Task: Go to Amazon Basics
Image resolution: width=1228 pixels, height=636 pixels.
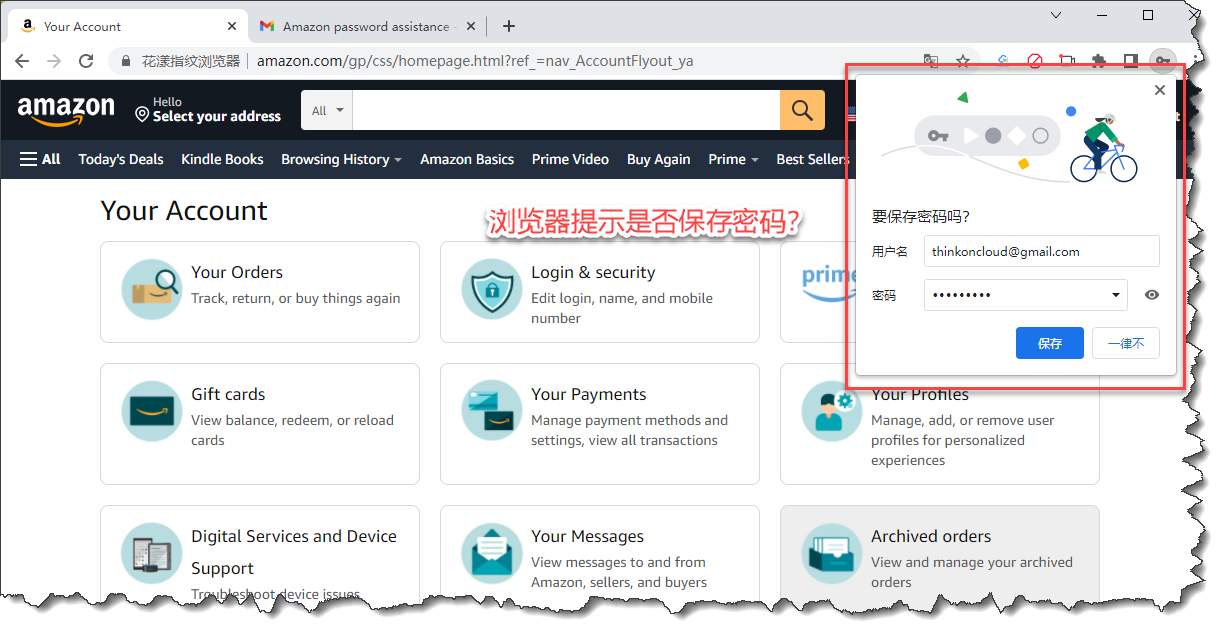Action: tap(467, 159)
